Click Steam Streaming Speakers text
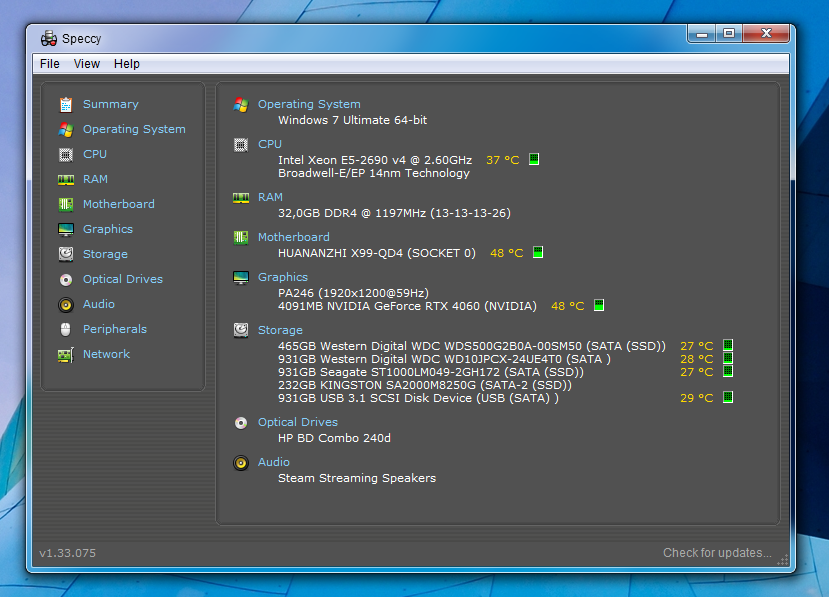The height and width of the screenshot is (597, 829). pos(357,478)
